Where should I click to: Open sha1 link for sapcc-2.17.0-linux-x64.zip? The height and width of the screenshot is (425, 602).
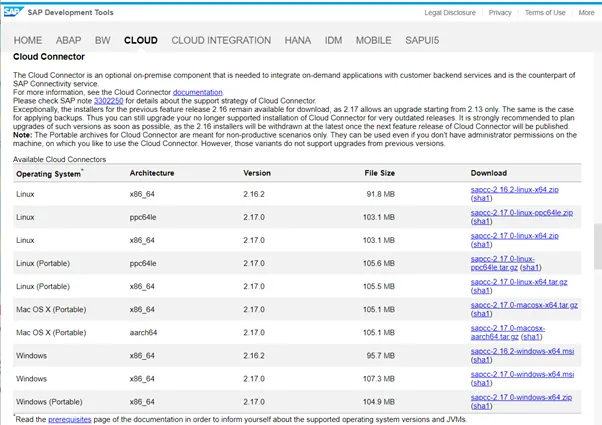(481, 244)
